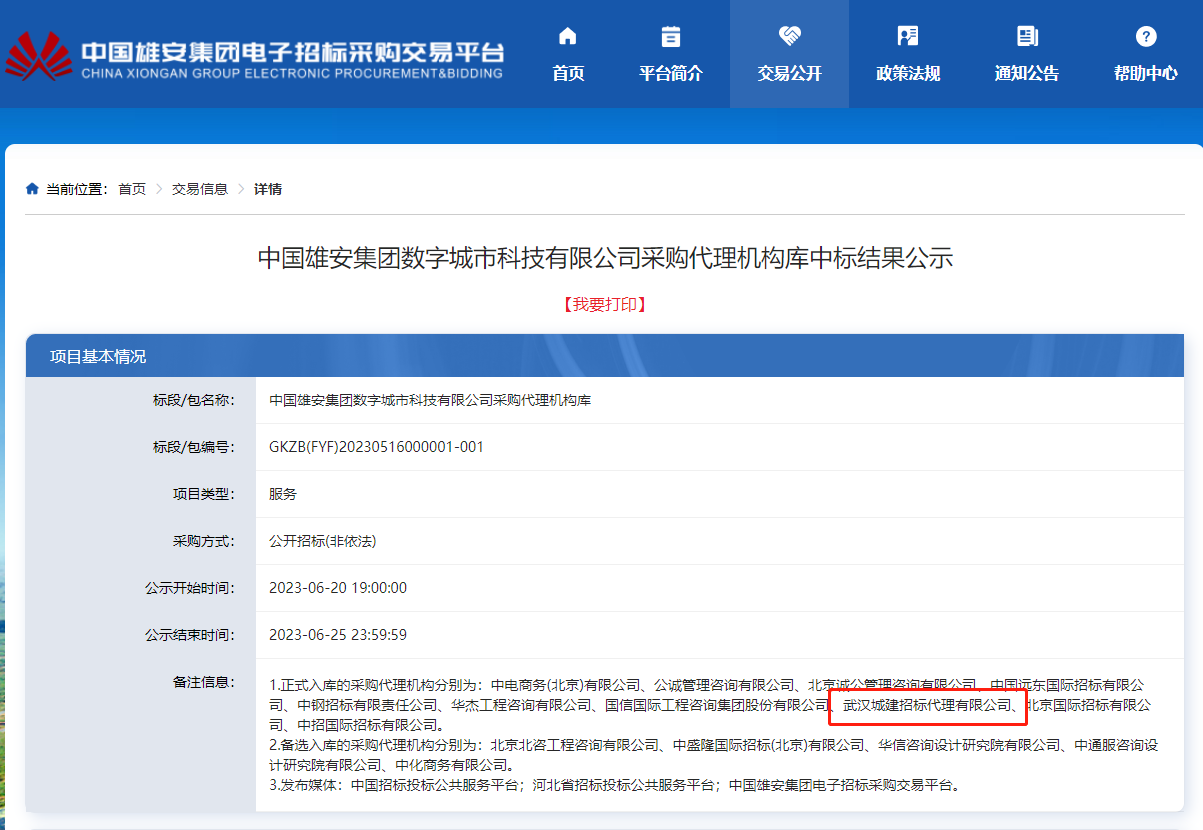Click the 当前位置 breadcrumb label
Viewport: 1203px width, 830px height.
[76, 189]
